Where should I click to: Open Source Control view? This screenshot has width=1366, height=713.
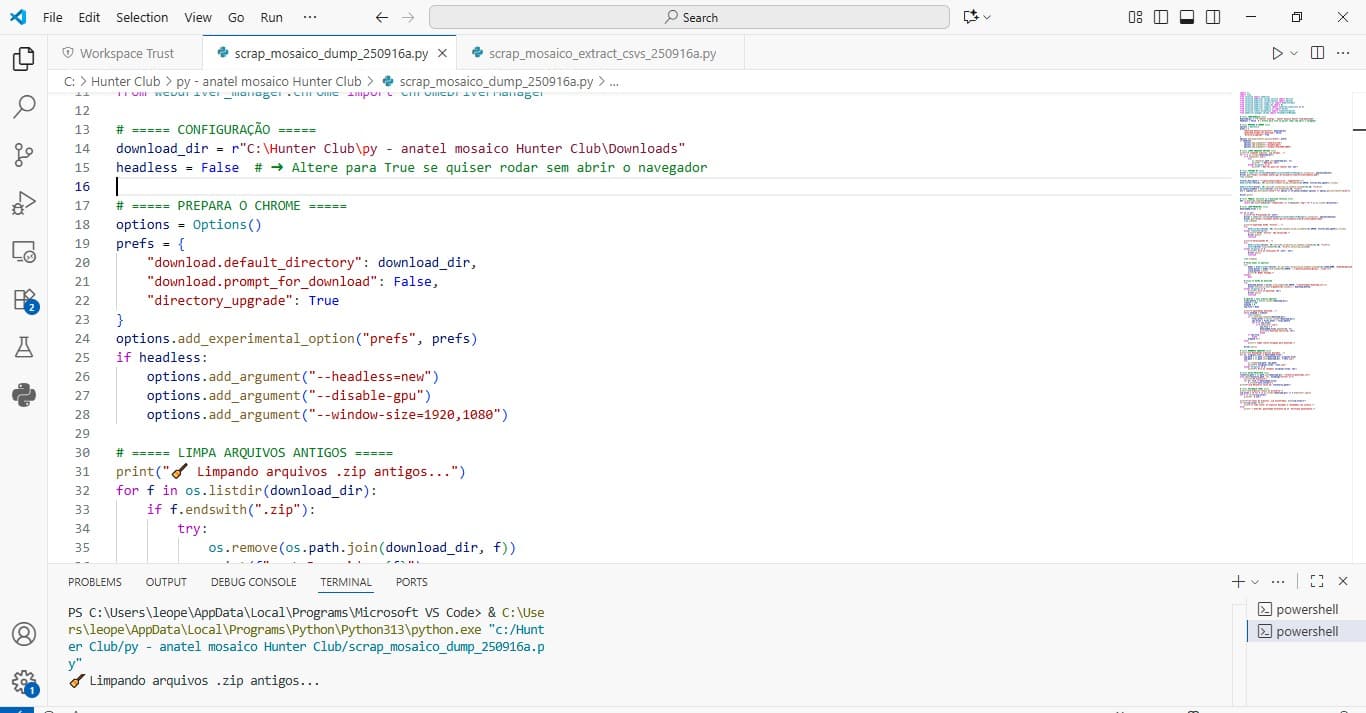click(23, 155)
